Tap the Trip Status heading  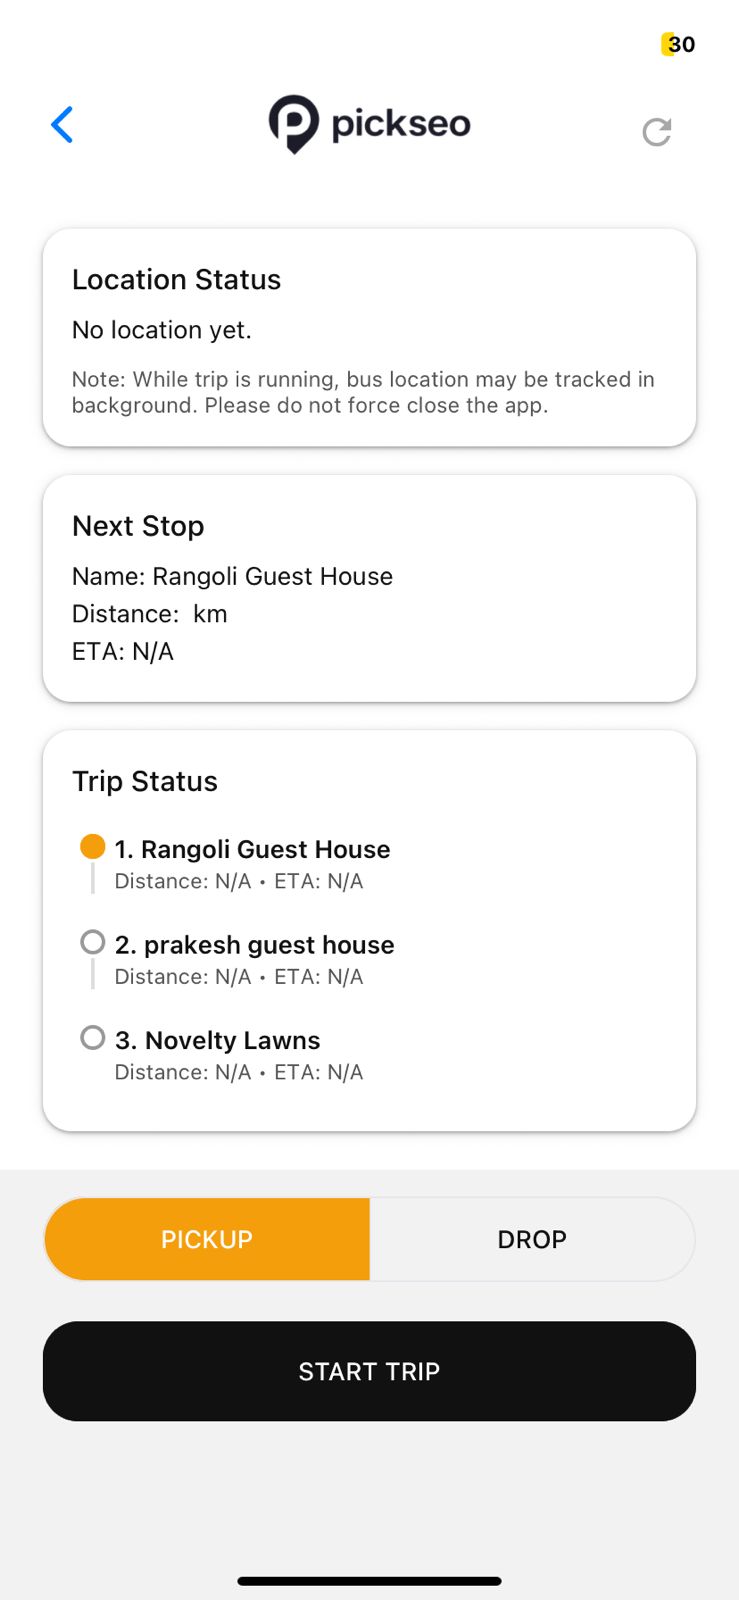145,781
